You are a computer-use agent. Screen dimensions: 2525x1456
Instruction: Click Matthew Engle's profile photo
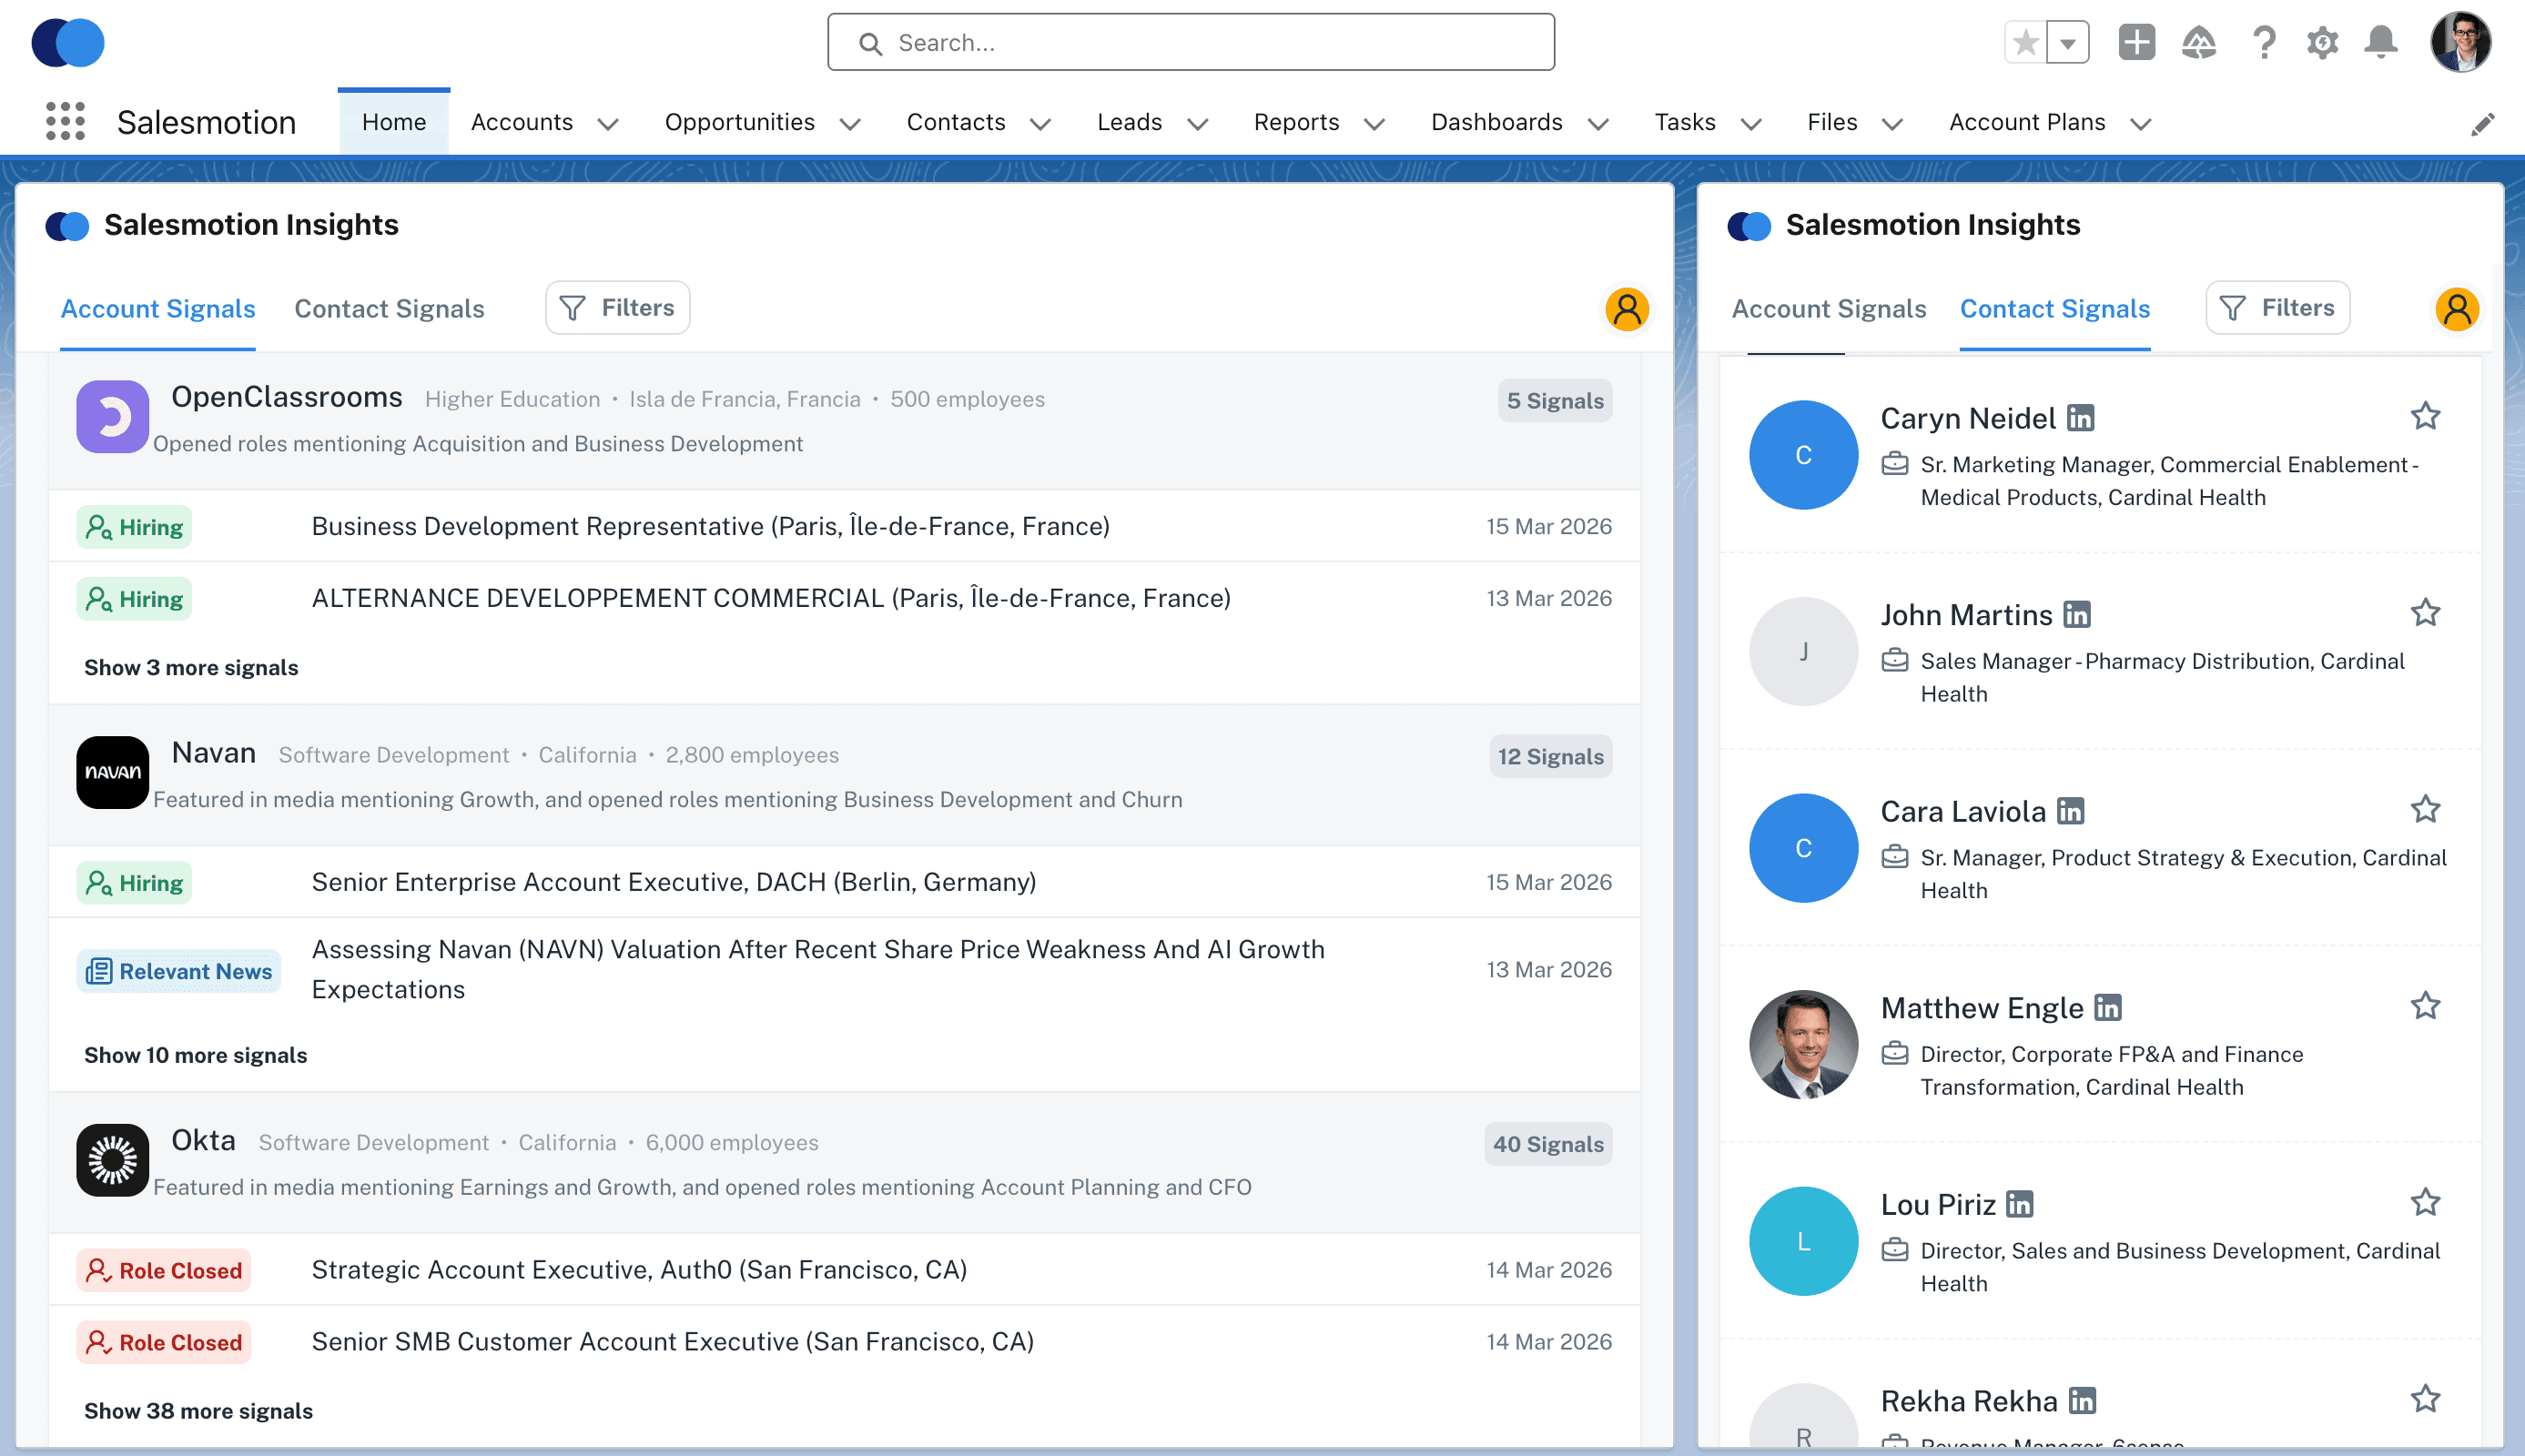1803,1045
